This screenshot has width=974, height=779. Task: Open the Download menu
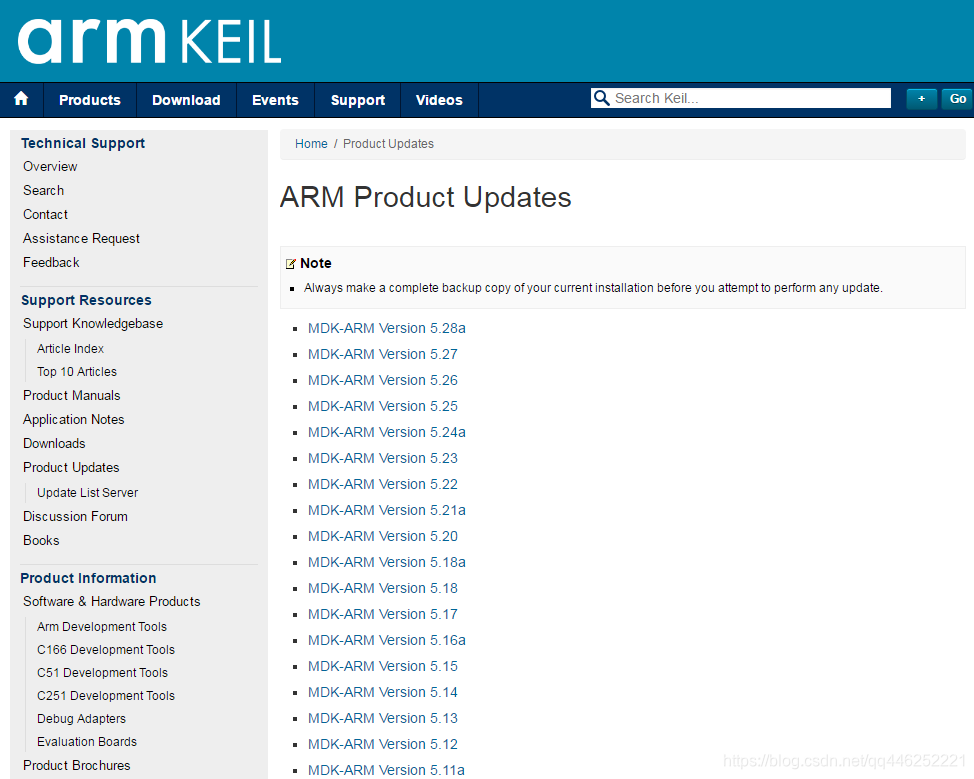186,100
